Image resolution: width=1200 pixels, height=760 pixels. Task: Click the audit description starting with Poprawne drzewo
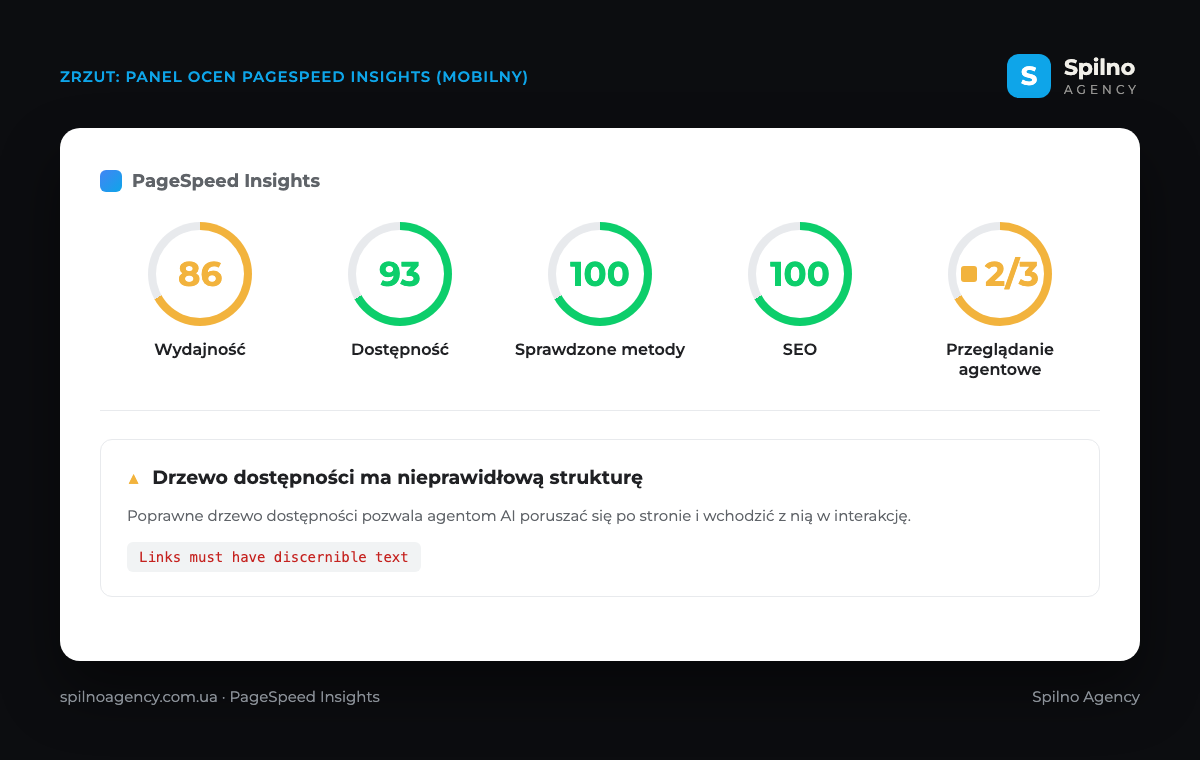coord(519,517)
